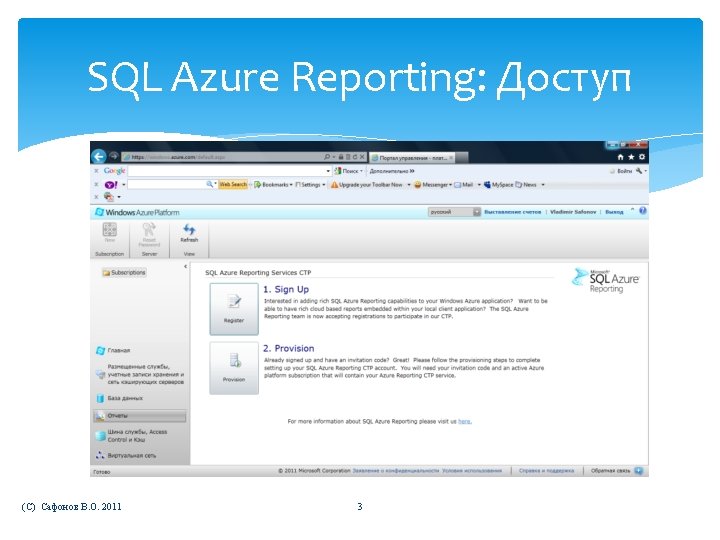Close the Yahoo toolbar with its X
720x540 pixels.
(96, 185)
